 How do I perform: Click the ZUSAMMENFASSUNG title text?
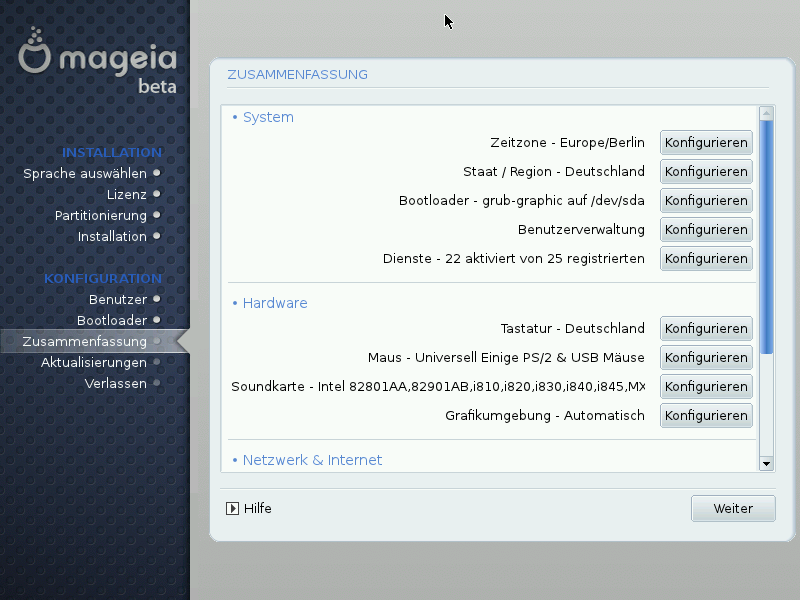(x=297, y=74)
